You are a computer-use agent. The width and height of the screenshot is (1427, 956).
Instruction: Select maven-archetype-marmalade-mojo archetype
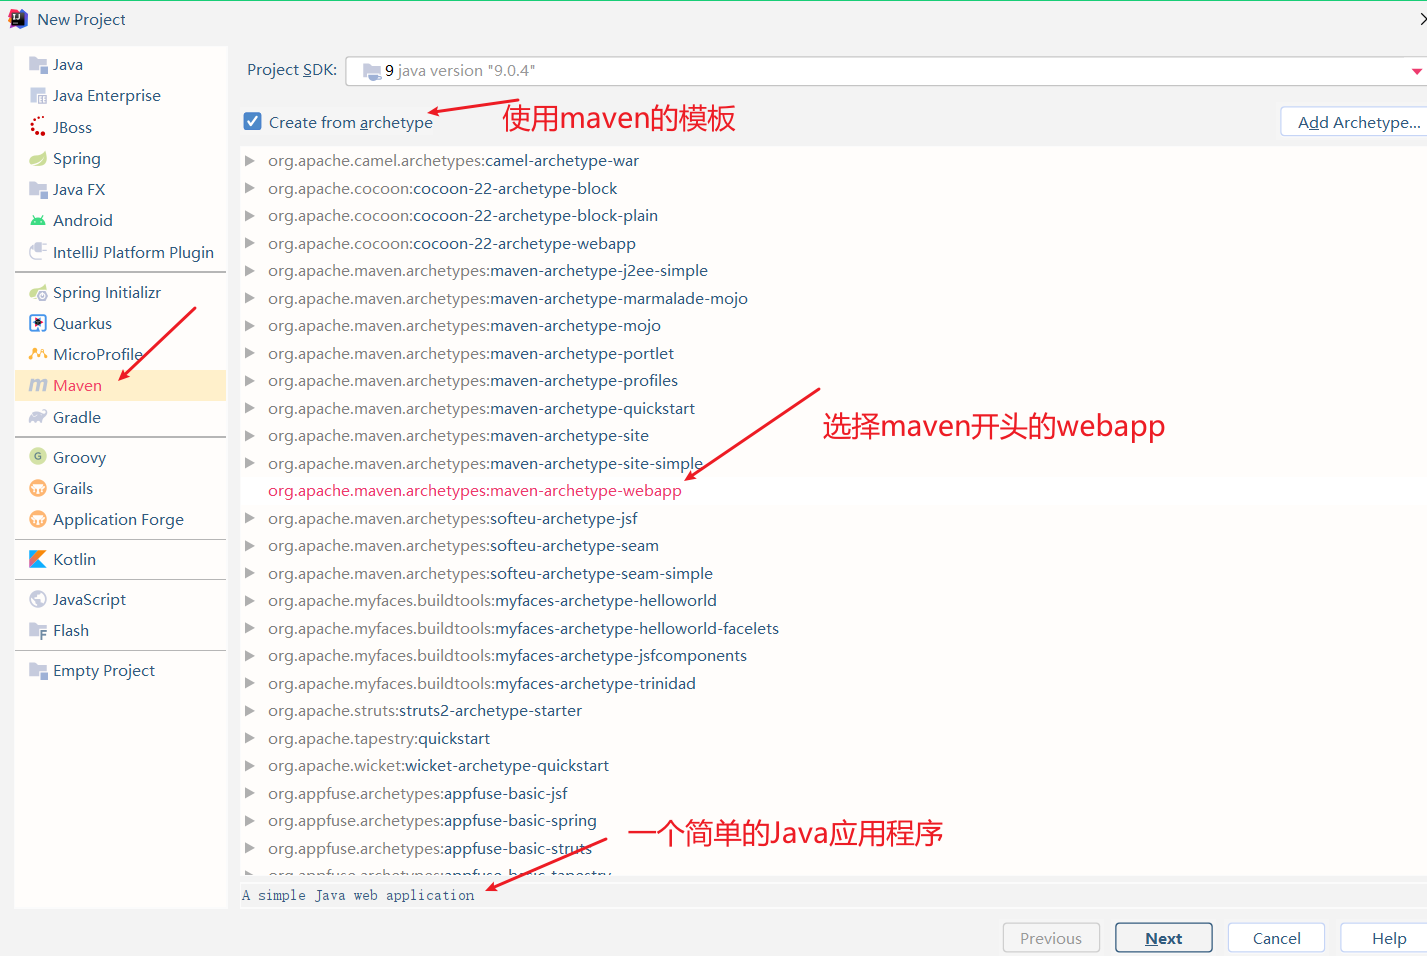tap(508, 298)
